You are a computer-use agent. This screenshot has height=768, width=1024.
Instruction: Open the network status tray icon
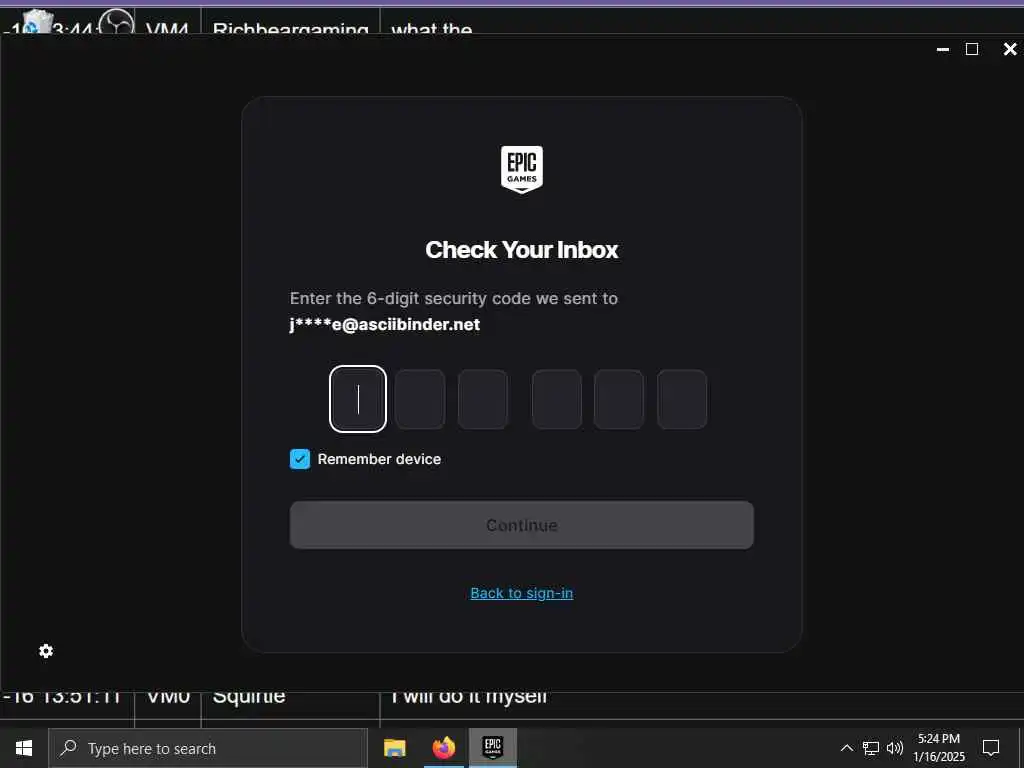point(871,748)
